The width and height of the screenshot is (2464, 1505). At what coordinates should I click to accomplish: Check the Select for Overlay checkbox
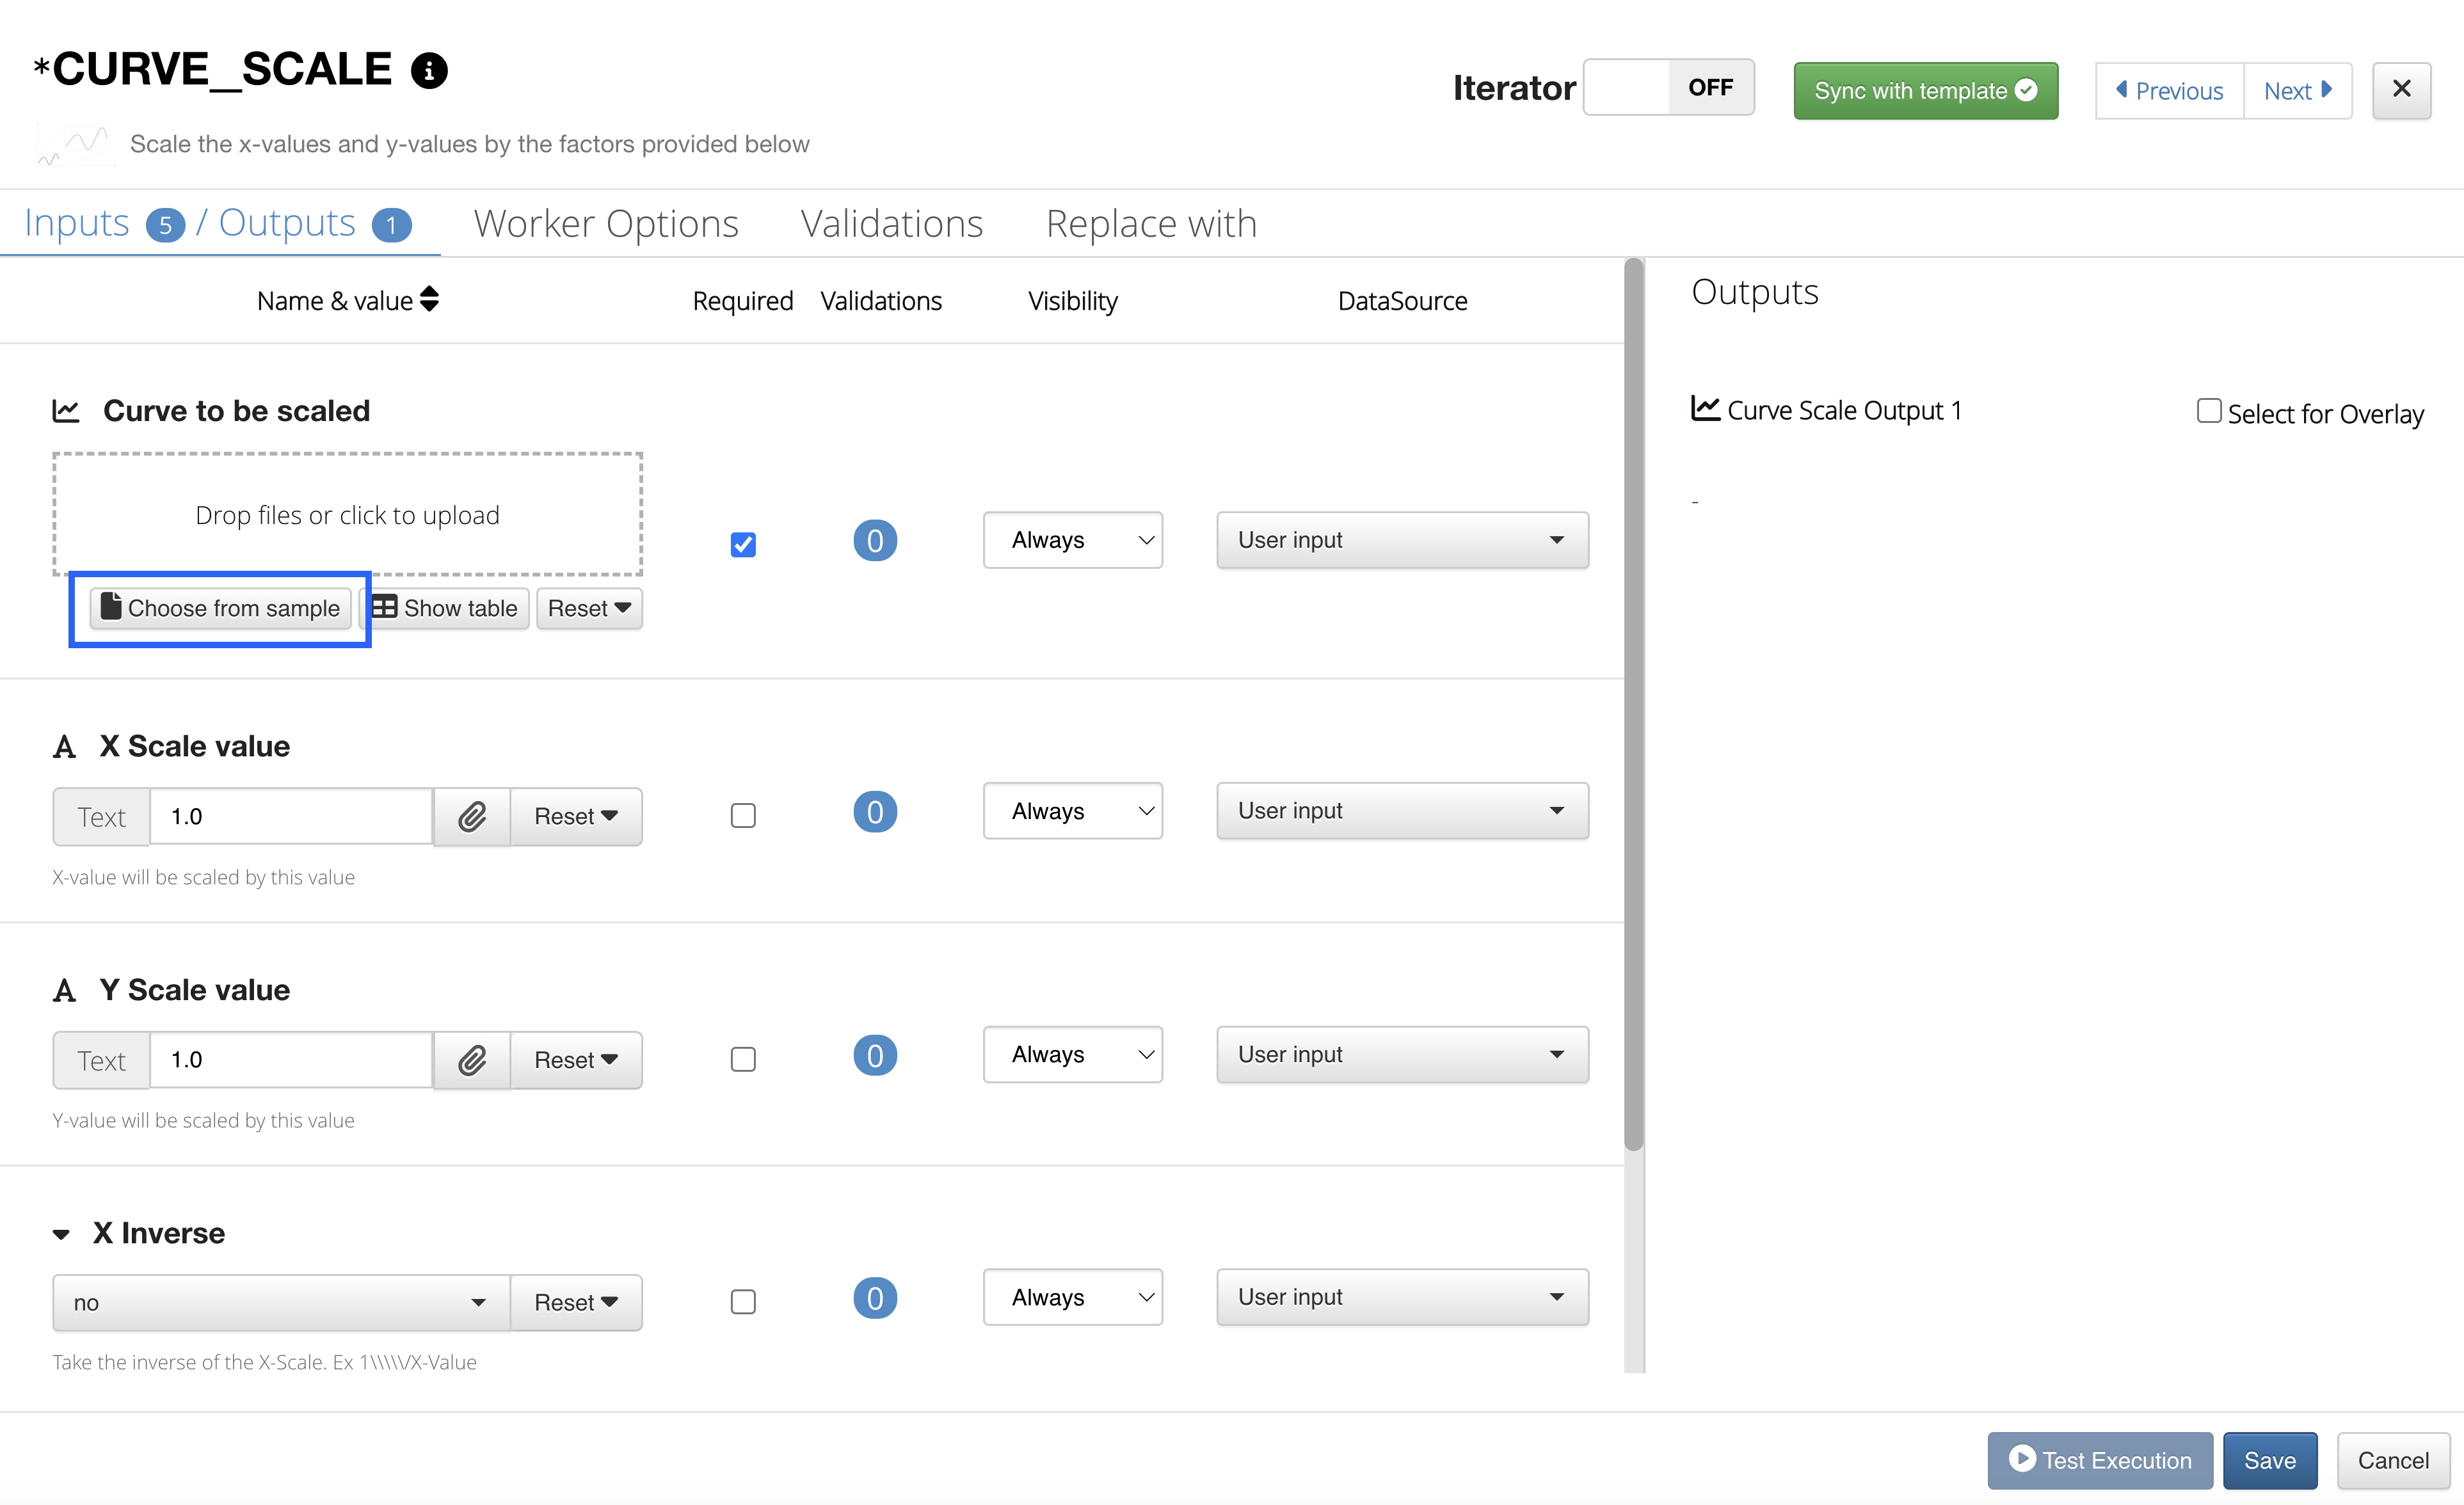point(2208,411)
